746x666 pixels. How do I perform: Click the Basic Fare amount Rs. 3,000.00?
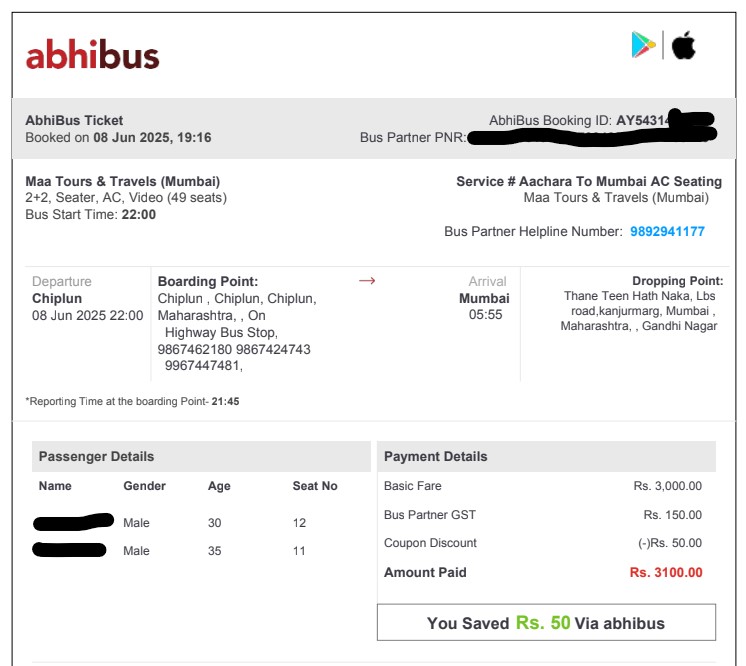pyautogui.click(x=668, y=487)
